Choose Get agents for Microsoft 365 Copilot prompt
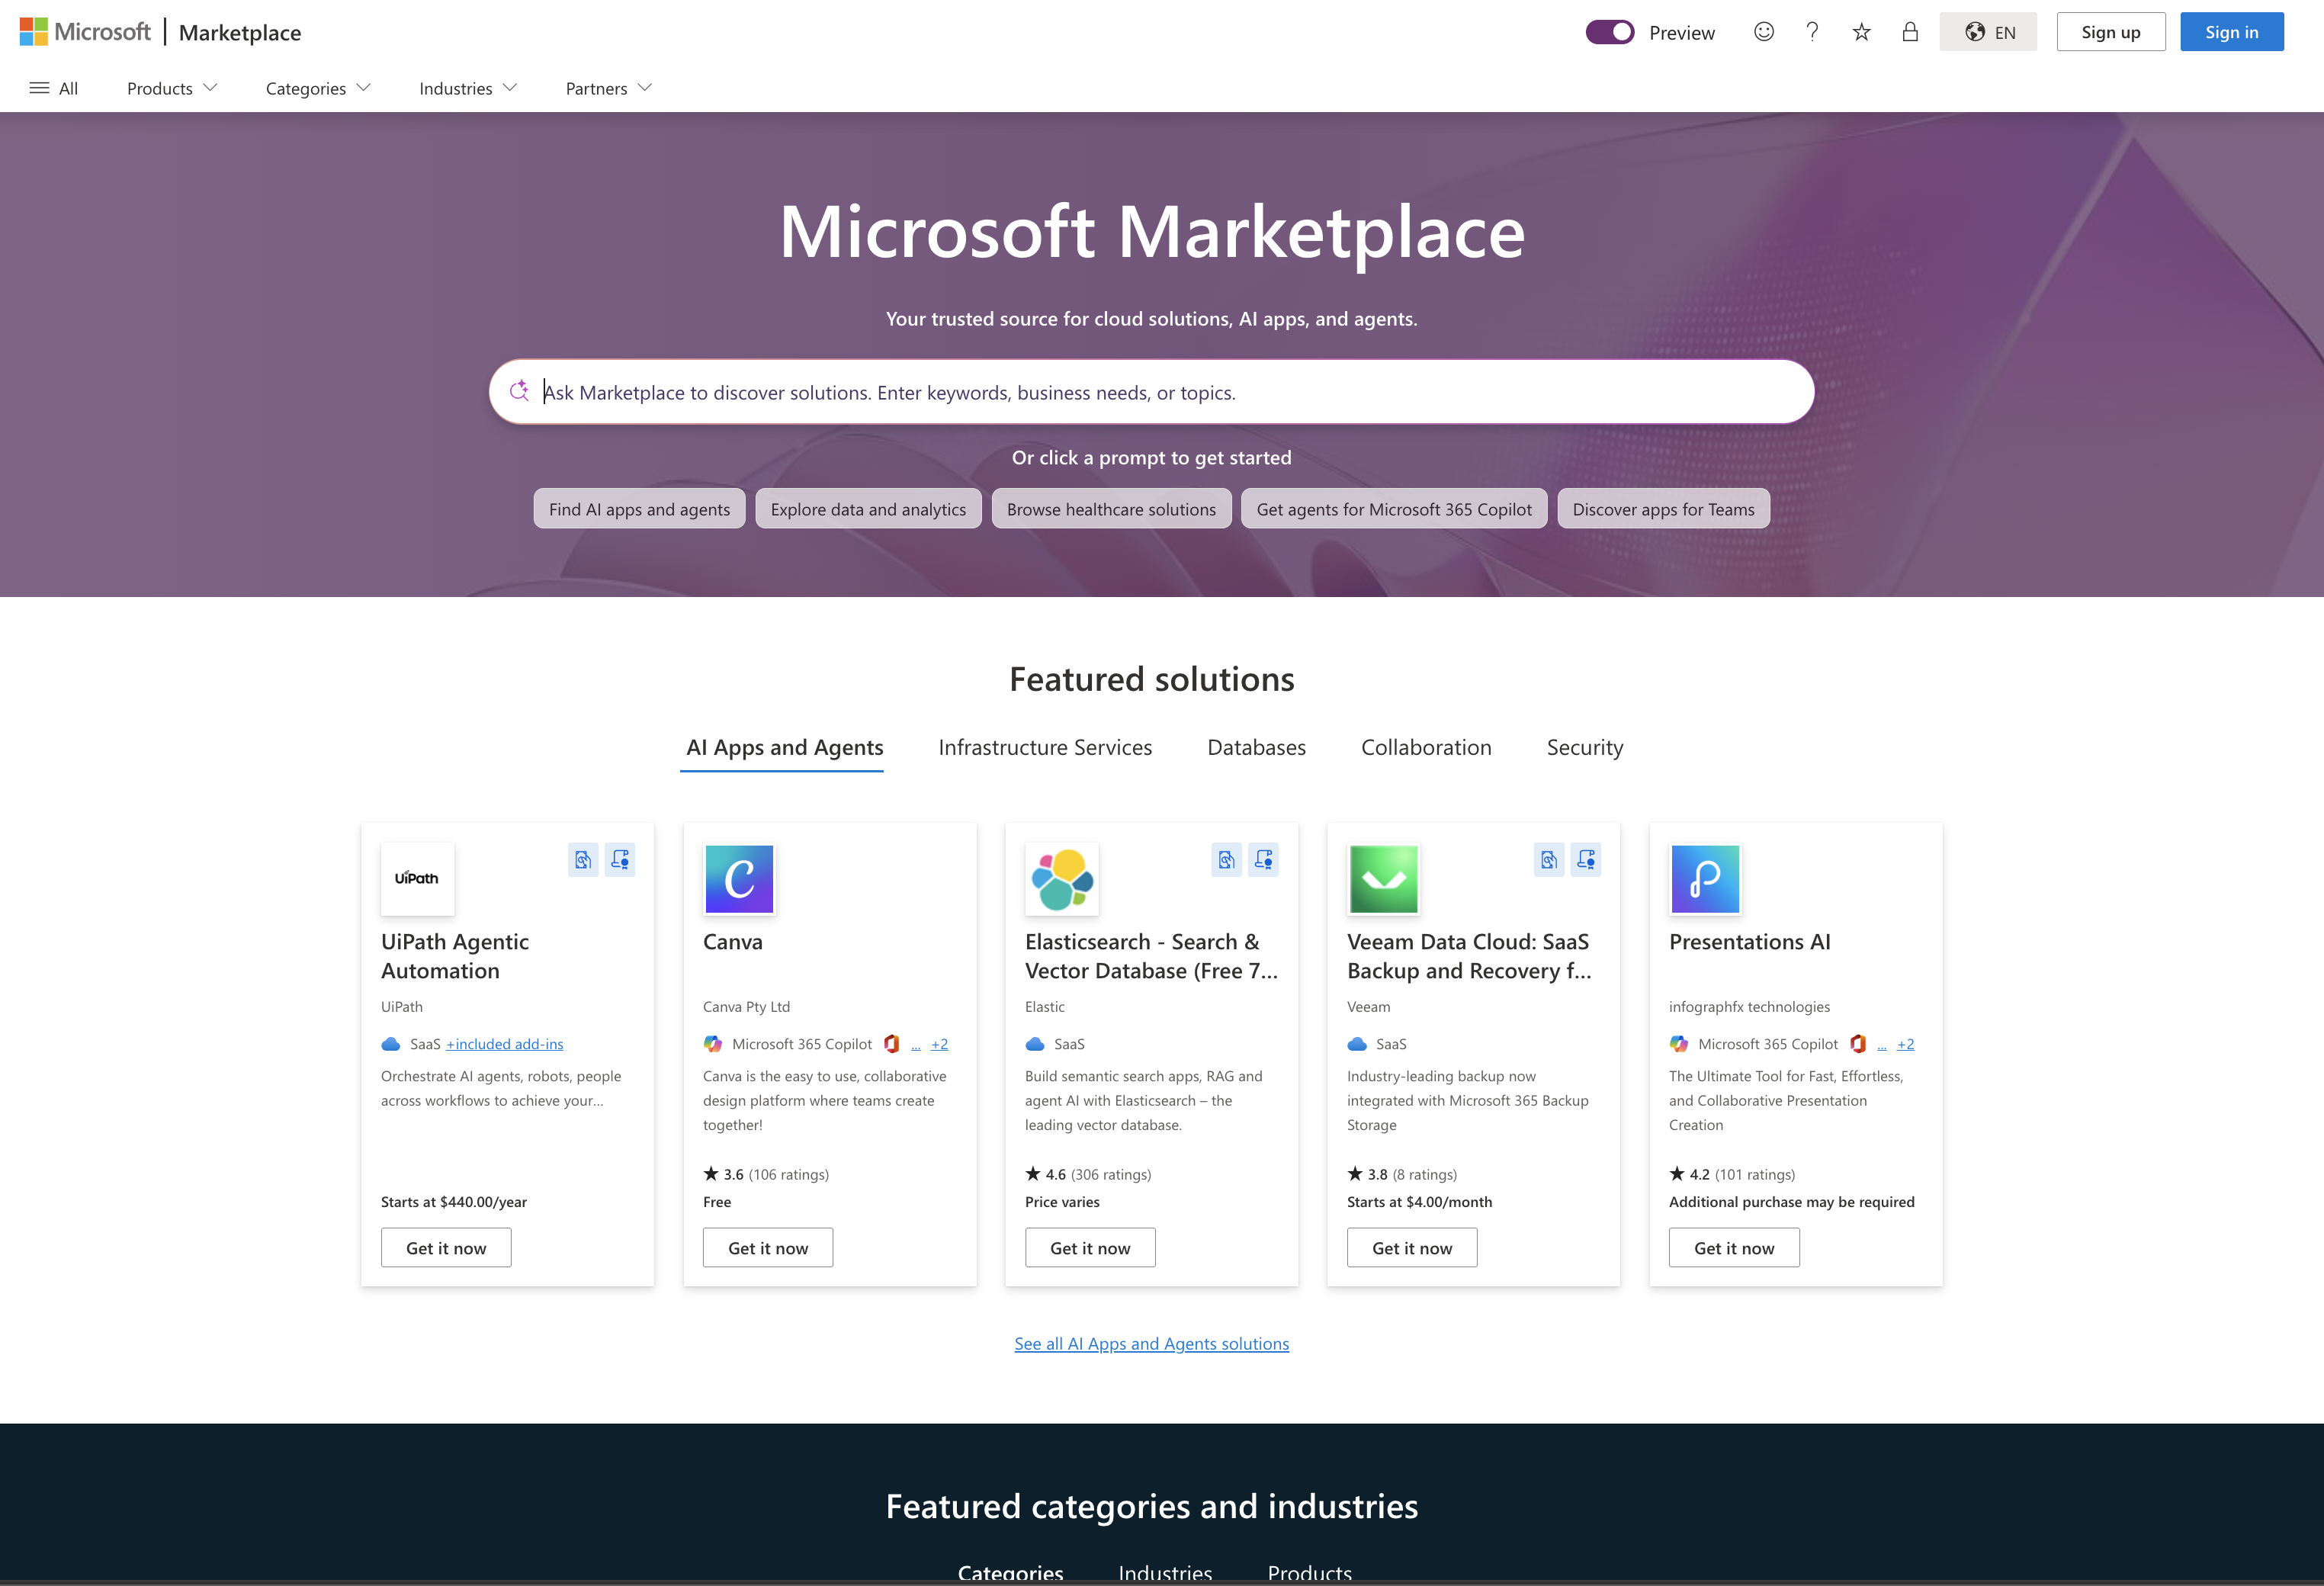The width and height of the screenshot is (2324, 1586). (x=1394, y=509)
